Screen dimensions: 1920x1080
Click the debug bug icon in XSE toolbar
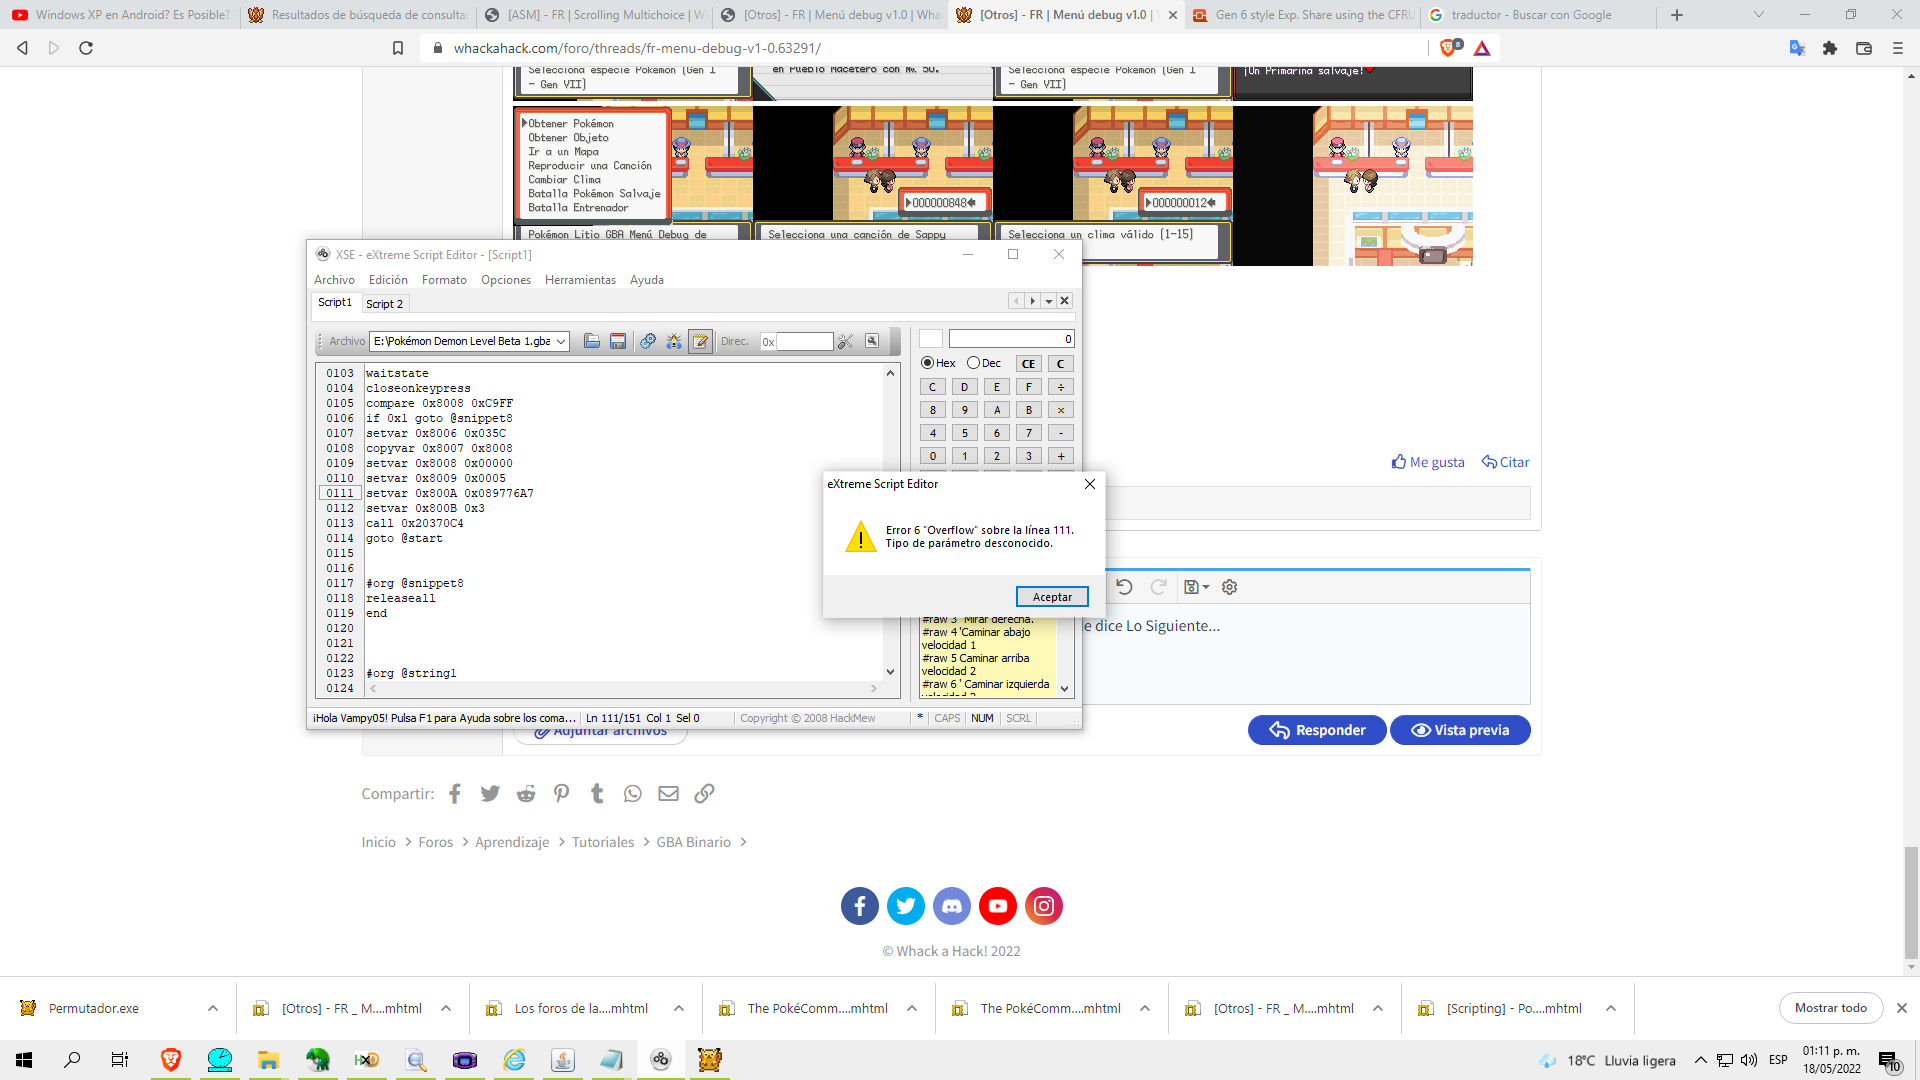tap(674, 341)
